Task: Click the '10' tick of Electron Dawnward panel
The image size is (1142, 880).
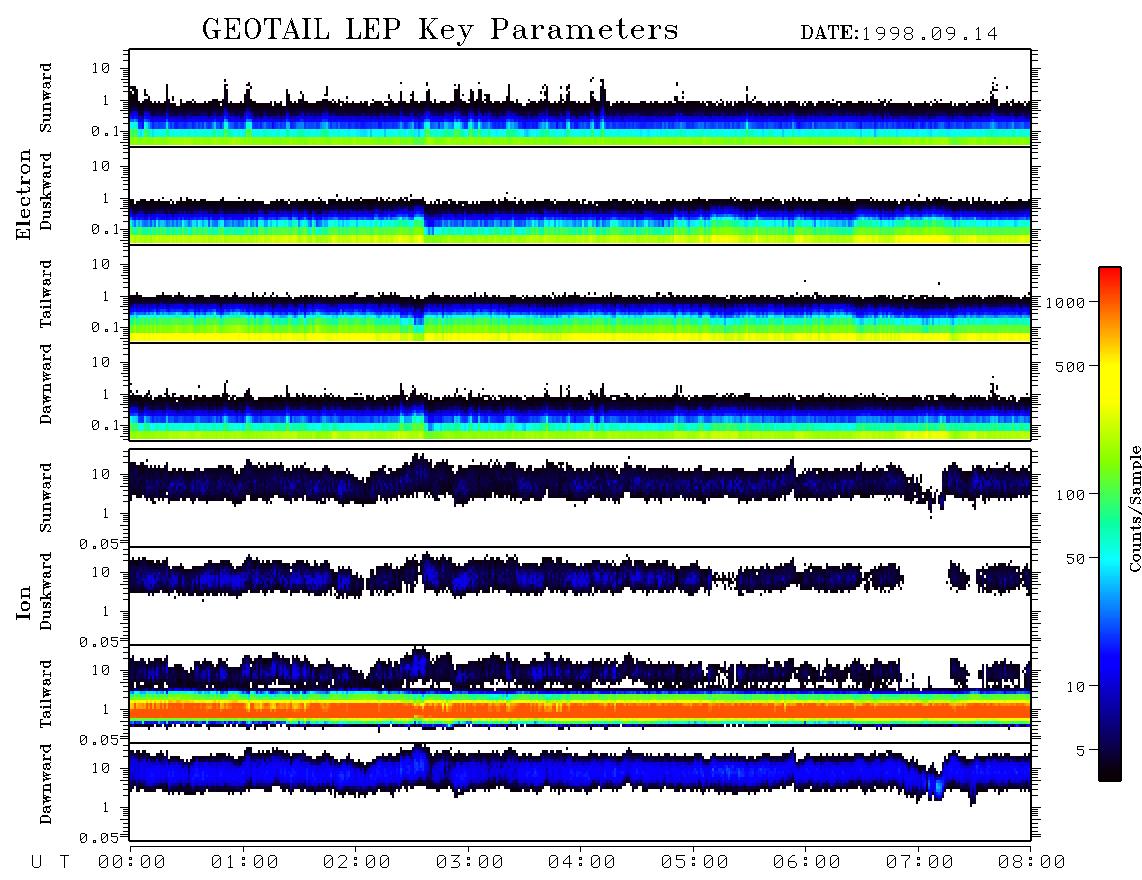Action: (x=101, y=363)
